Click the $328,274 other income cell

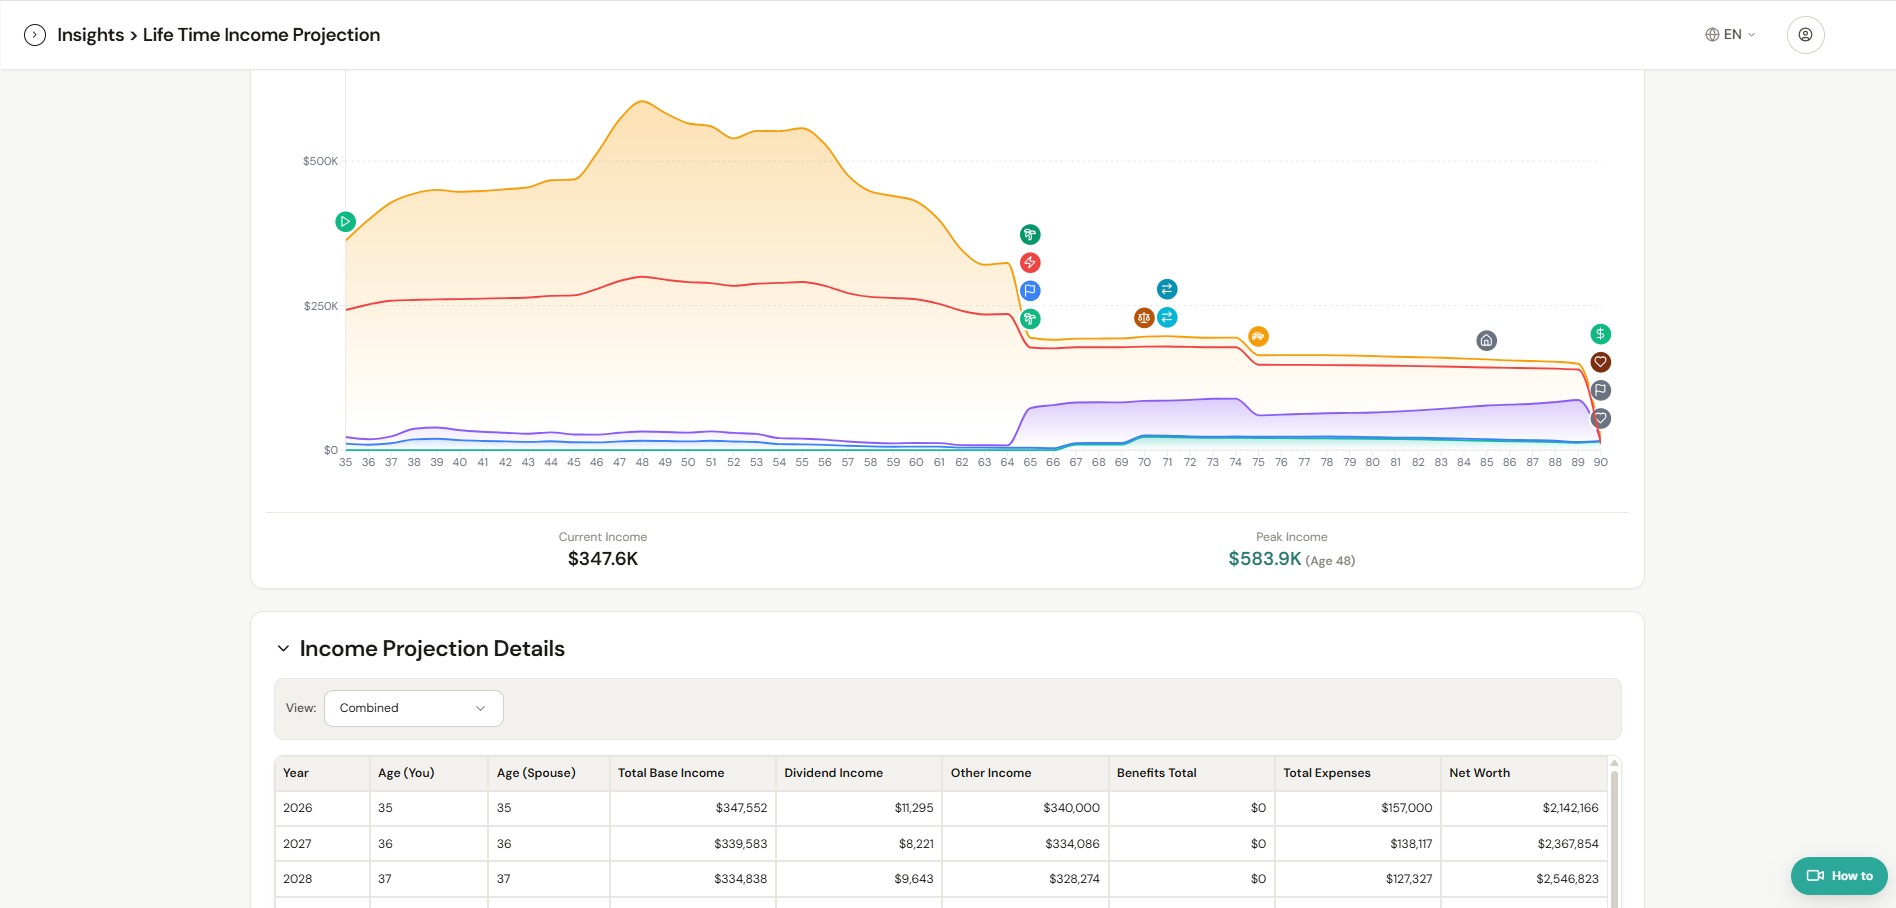click(x=1025, y=879)
